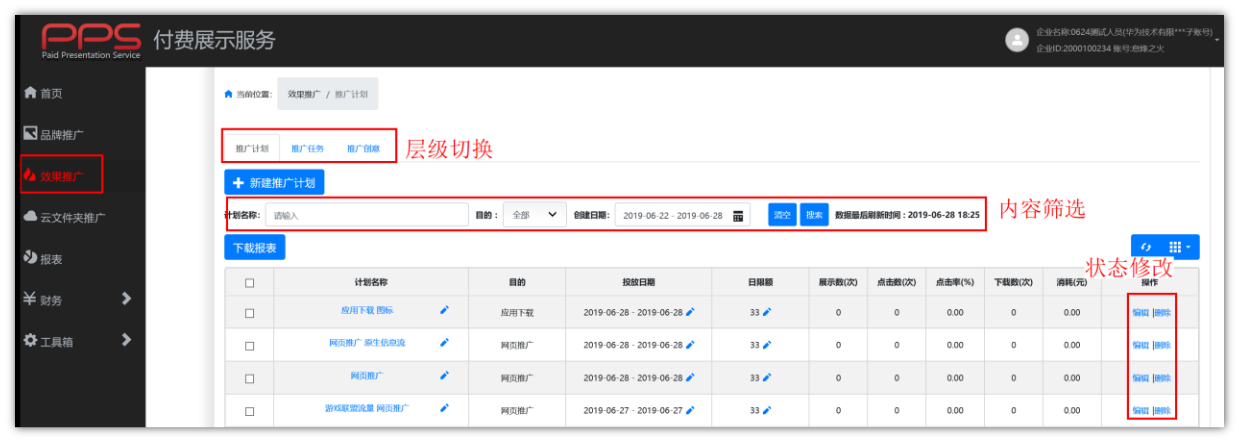Click the yen icon beside 财务

30,299
